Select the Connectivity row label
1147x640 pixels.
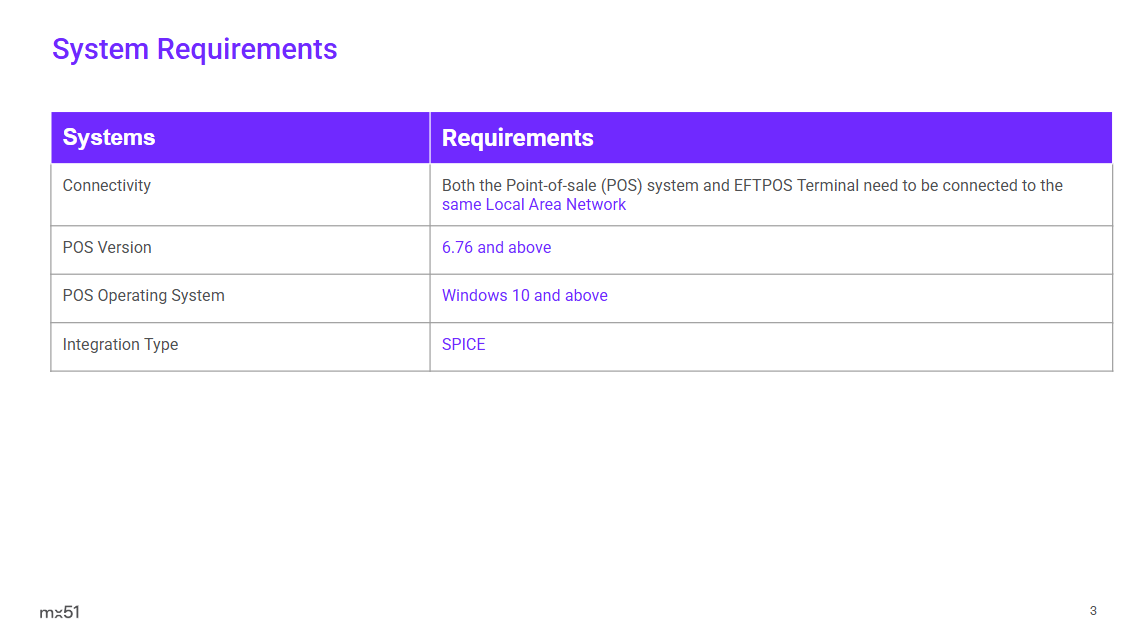click(107, 186)
